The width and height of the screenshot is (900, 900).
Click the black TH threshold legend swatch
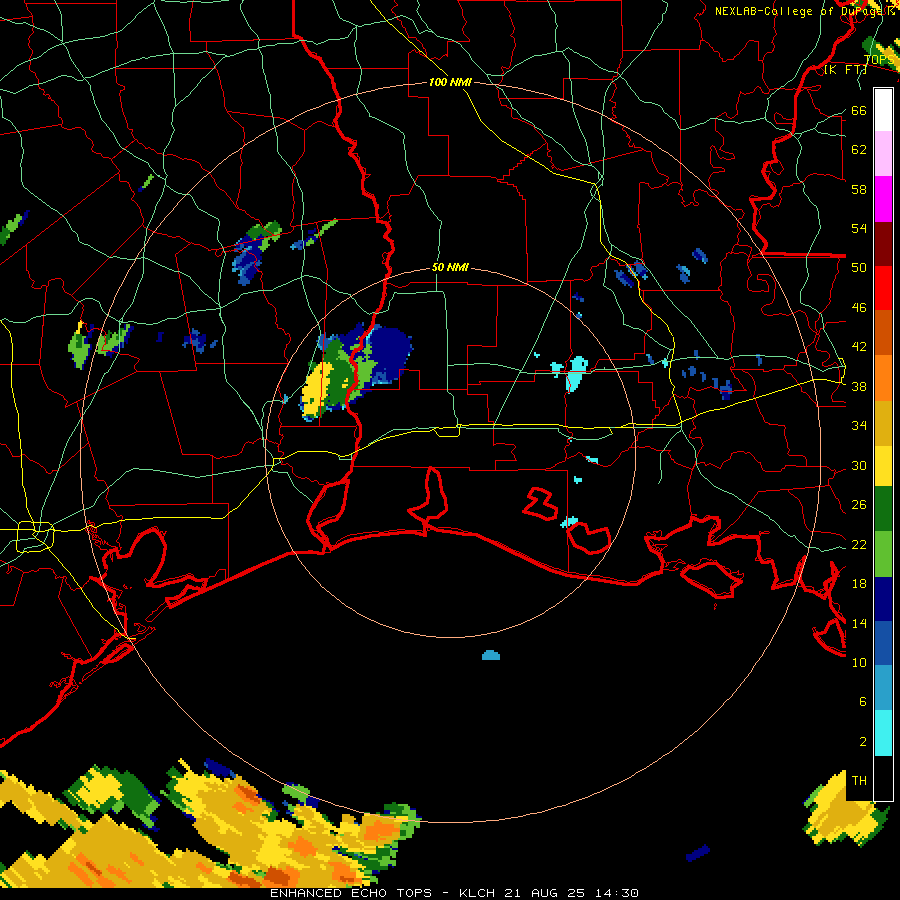tap(883, 778)
